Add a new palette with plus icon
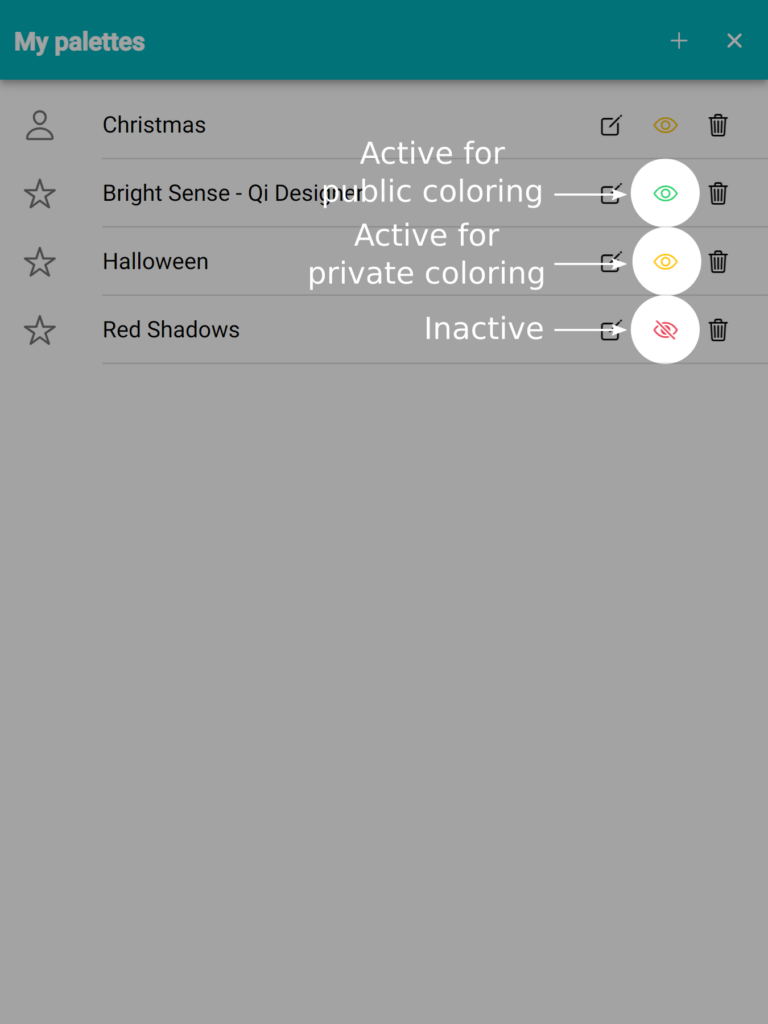The image size is (768, 1024). click(x=679, y=41)
